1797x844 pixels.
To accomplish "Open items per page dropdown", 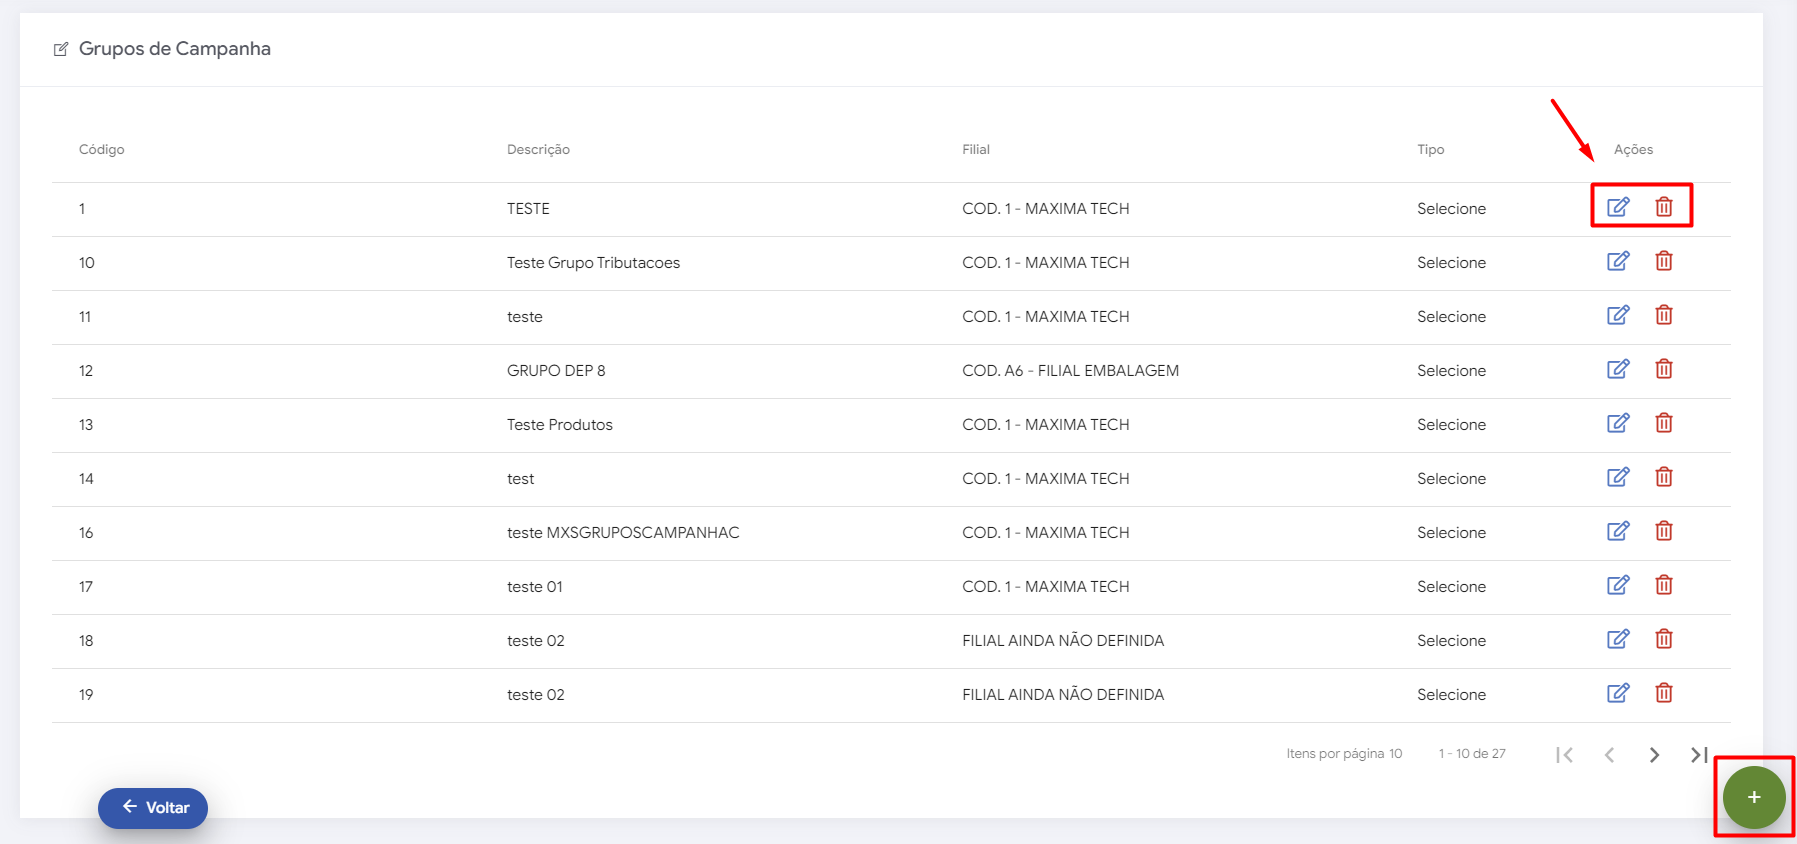I will click(1395, 754).
